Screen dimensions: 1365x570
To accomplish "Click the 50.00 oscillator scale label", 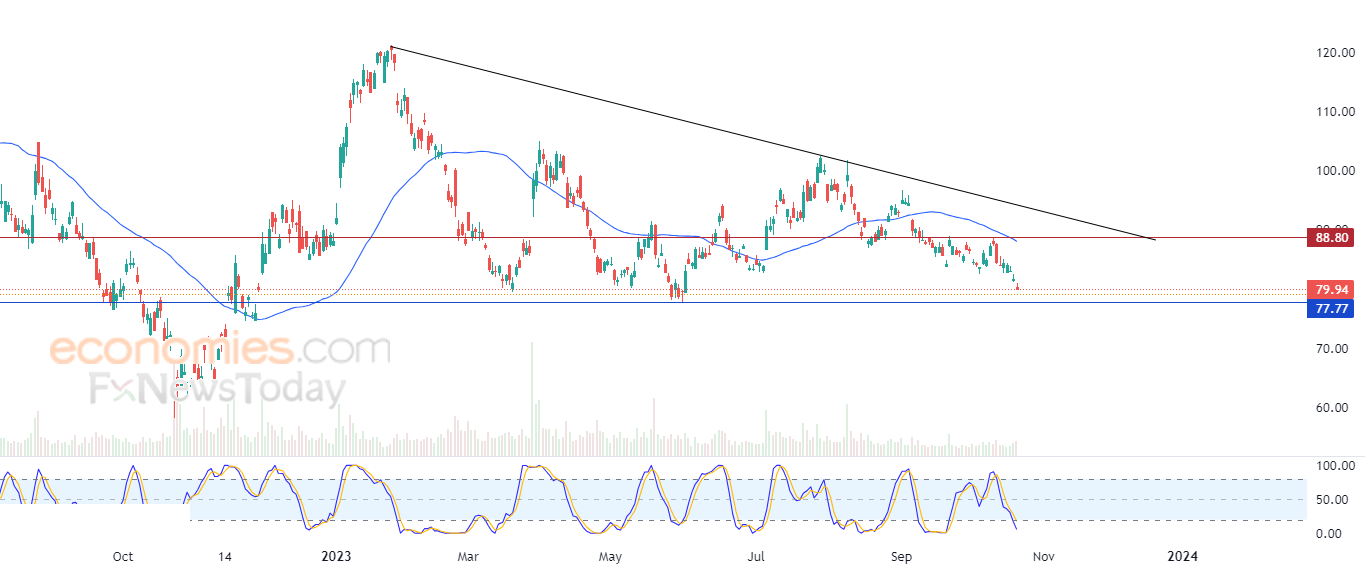I will point(1334,500).
